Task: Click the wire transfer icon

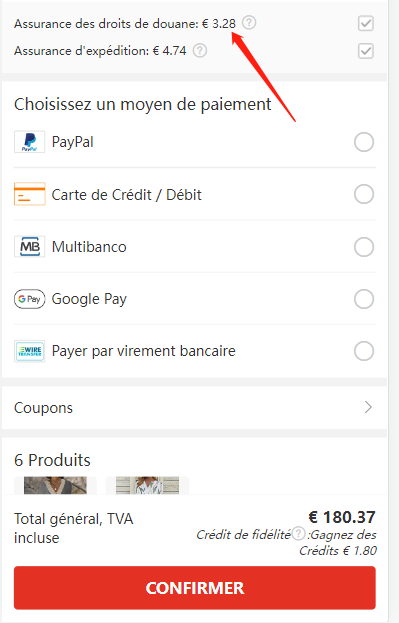Action: 29,351
